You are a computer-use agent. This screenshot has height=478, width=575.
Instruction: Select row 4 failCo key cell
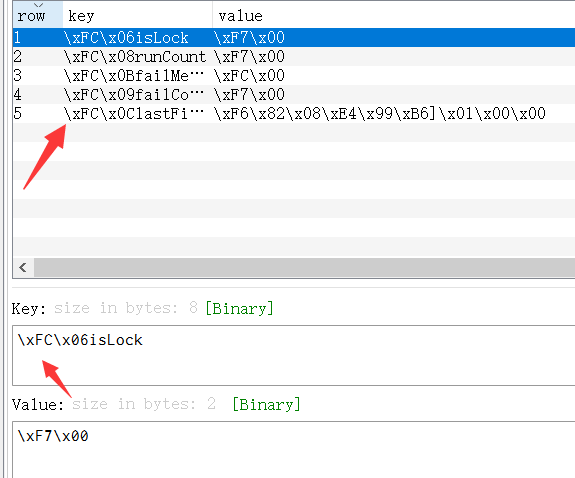[x=134, y=95]
